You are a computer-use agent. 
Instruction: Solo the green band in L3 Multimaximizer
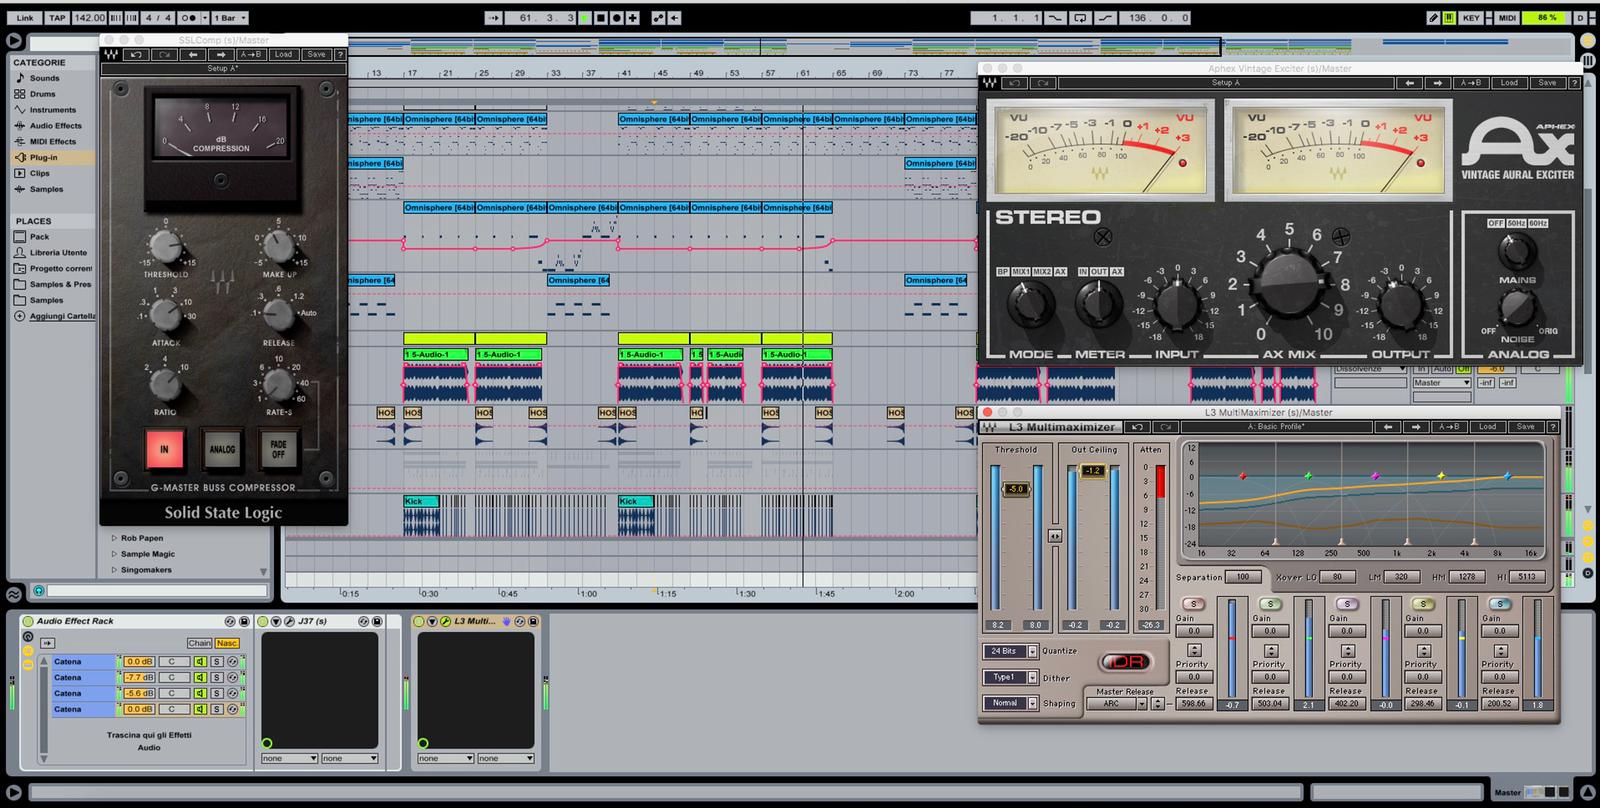[1270, 604]
